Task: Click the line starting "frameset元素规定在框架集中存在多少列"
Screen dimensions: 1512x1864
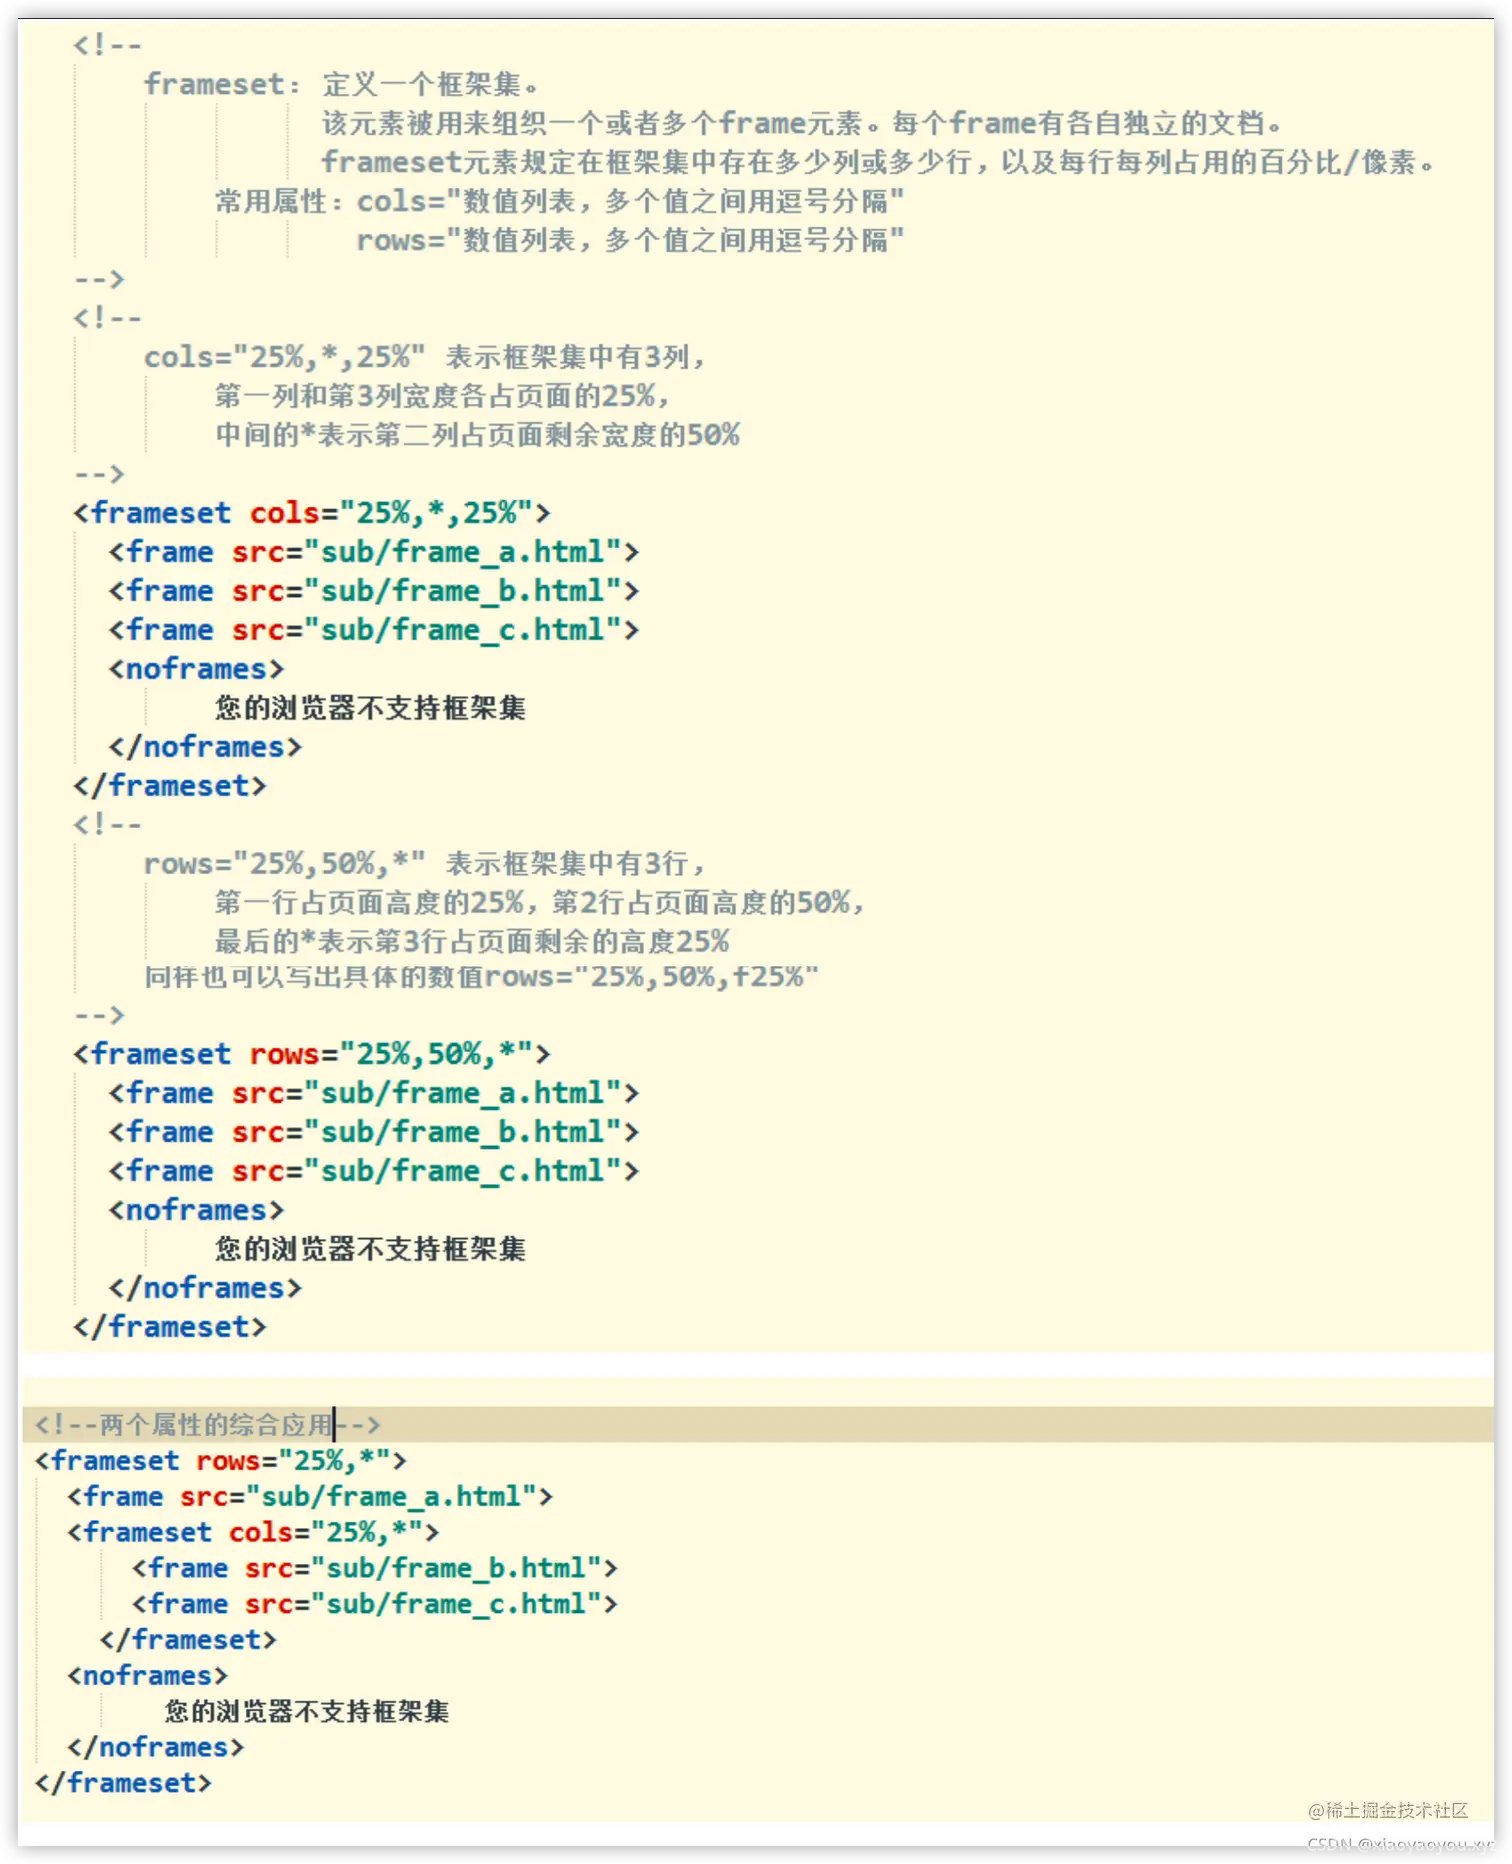Action: tap(878, 162)
